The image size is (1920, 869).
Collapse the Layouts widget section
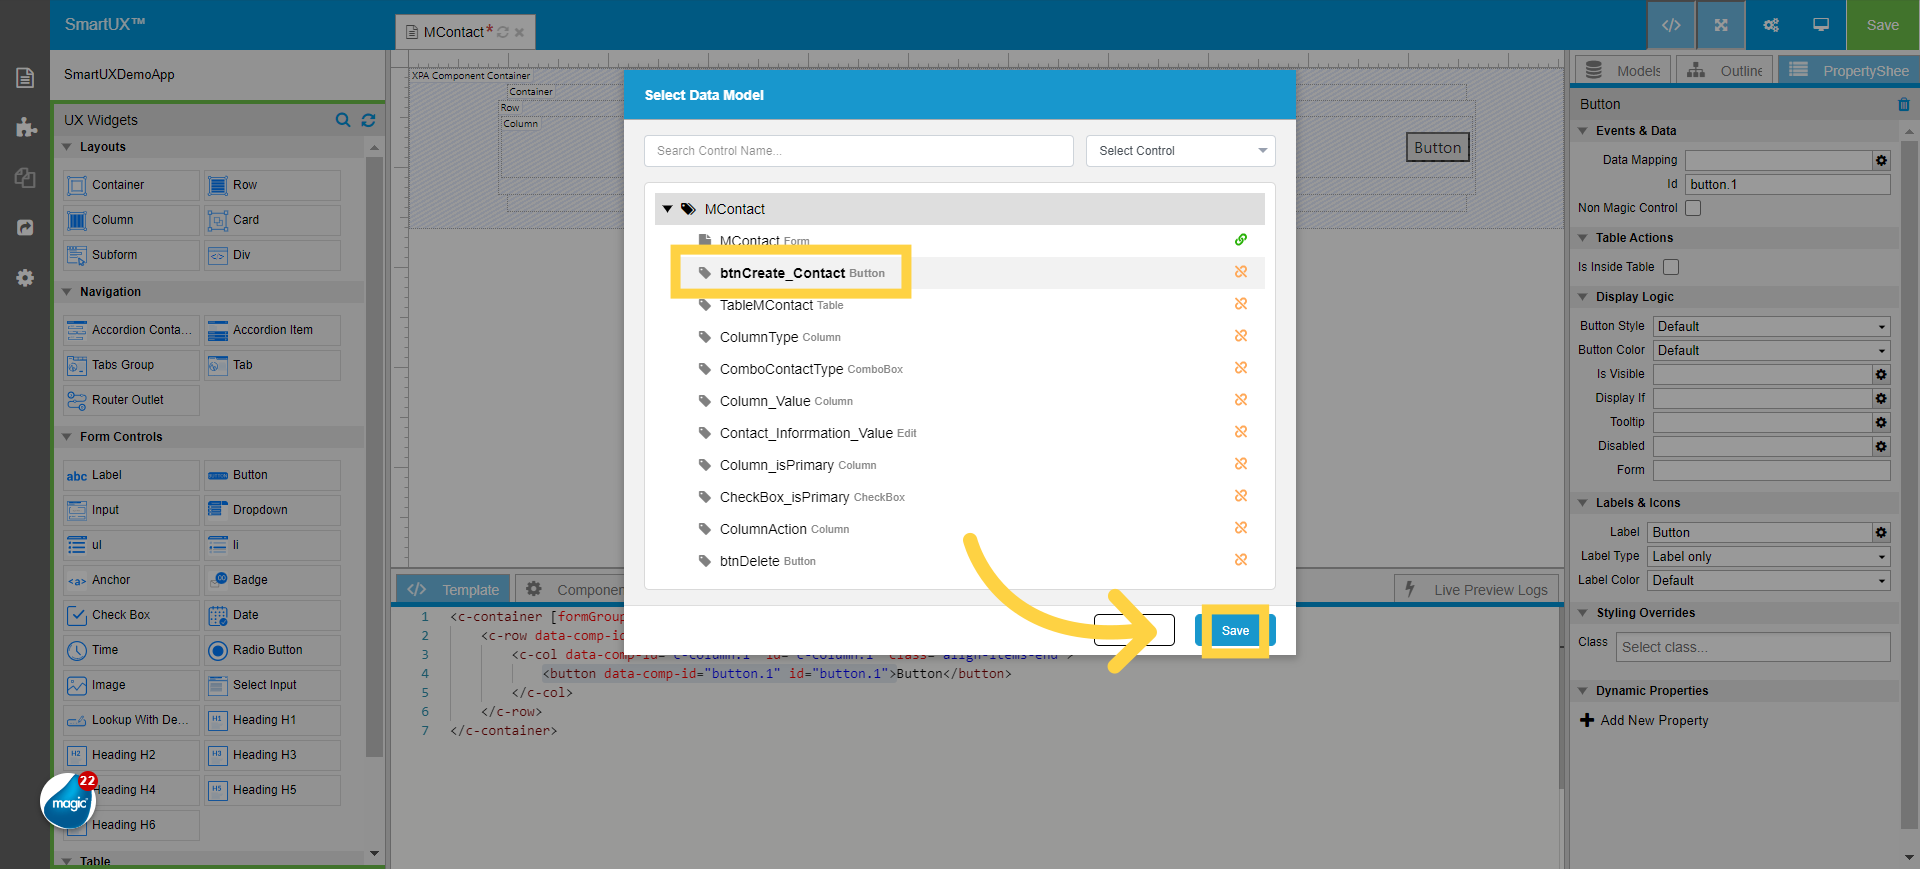coord(67,147)
